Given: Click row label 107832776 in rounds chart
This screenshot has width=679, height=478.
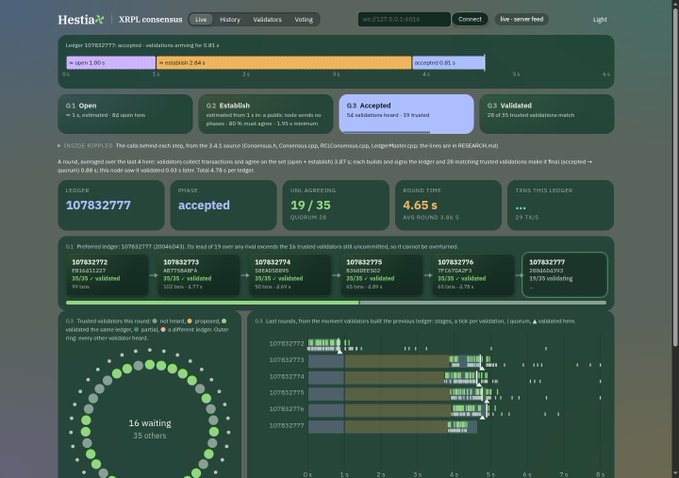Looking at the screenshot, I should point(287,409).
